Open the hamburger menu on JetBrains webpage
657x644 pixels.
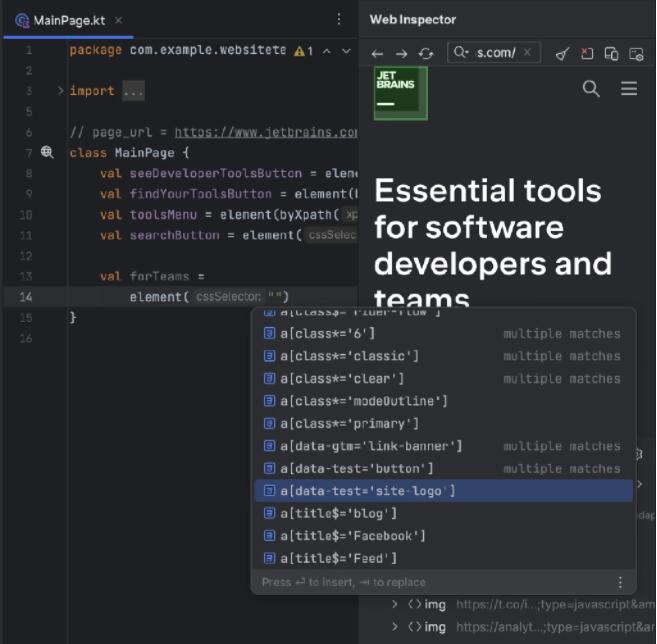[x=629, y=89]
